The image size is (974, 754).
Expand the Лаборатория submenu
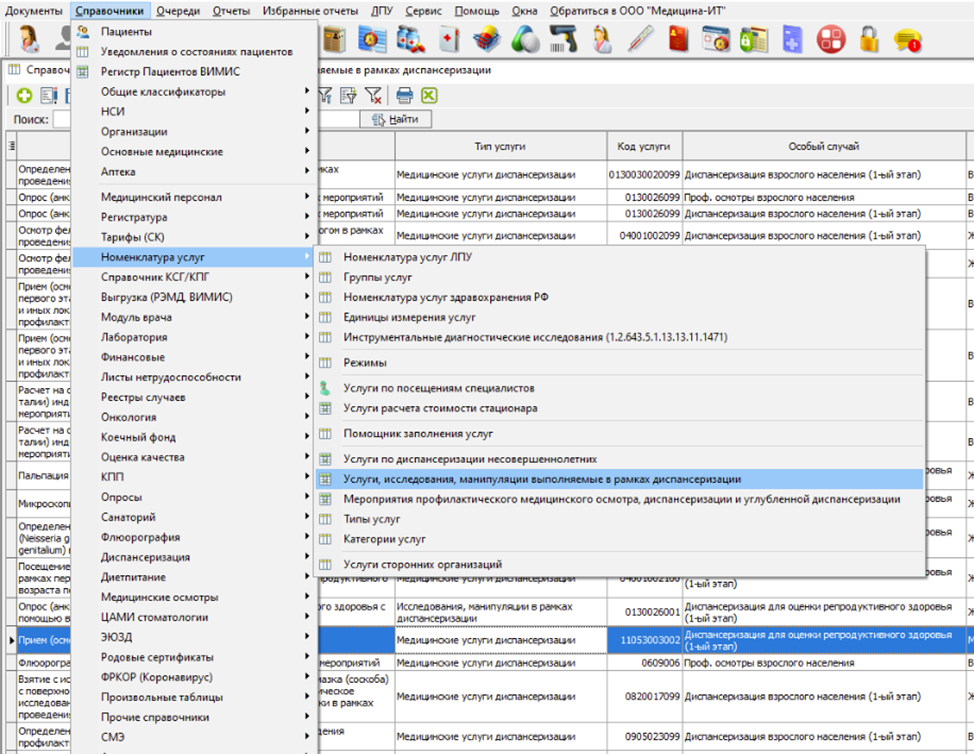click(195, 337)
